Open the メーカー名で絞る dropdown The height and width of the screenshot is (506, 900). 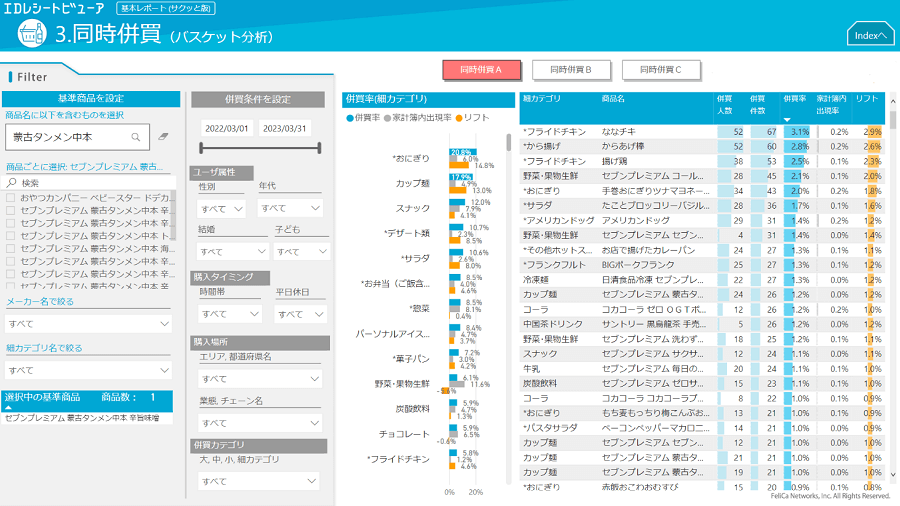point(89,324)
